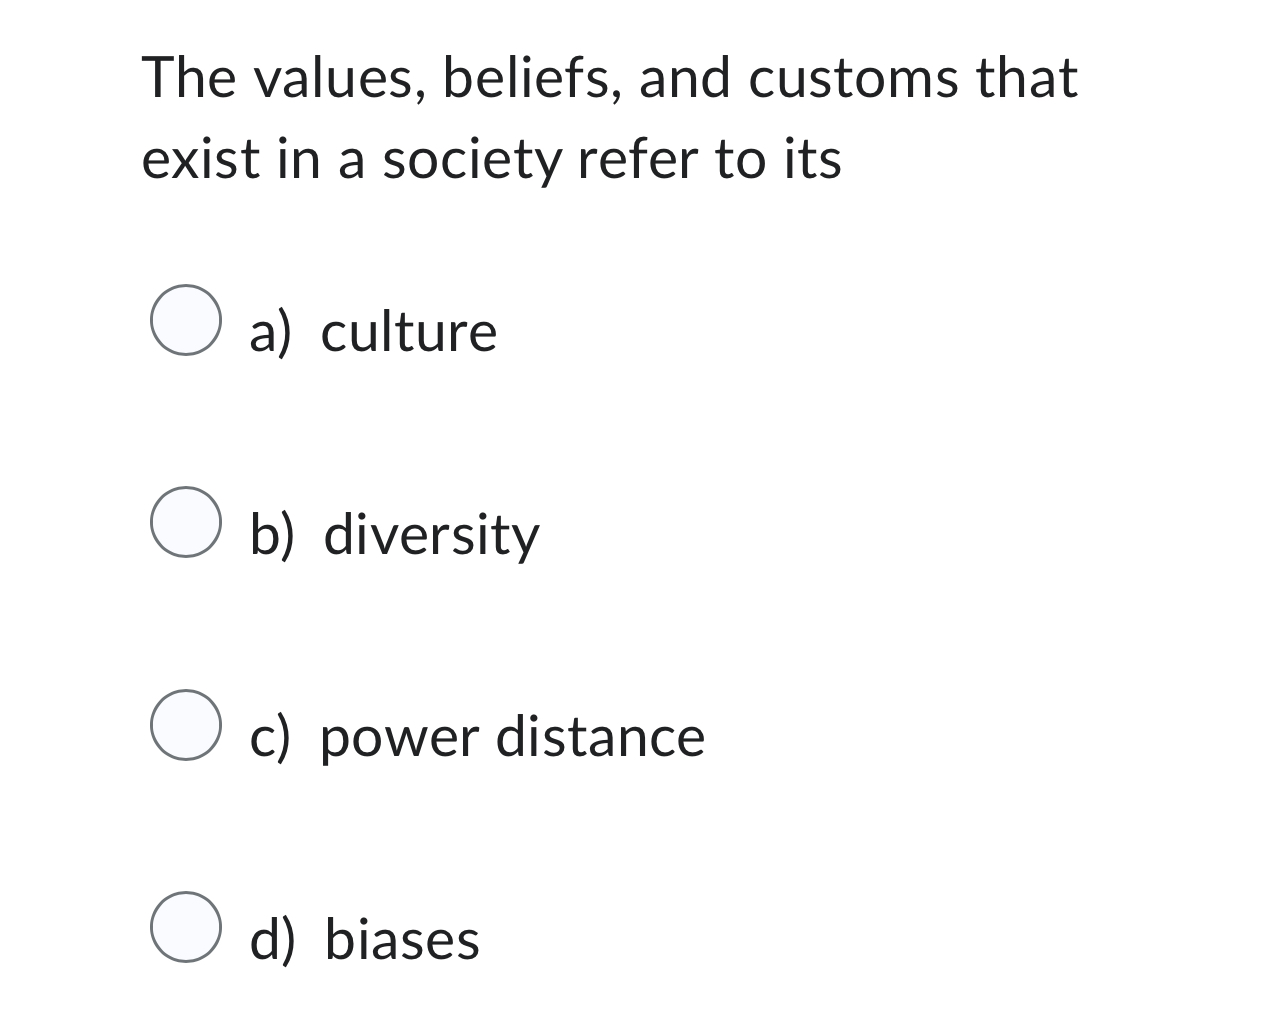Image resolution: width=1284 pixels, height=1012 pixels.
Task: Click the answer text 'power distance'
Action: [514, 737]
